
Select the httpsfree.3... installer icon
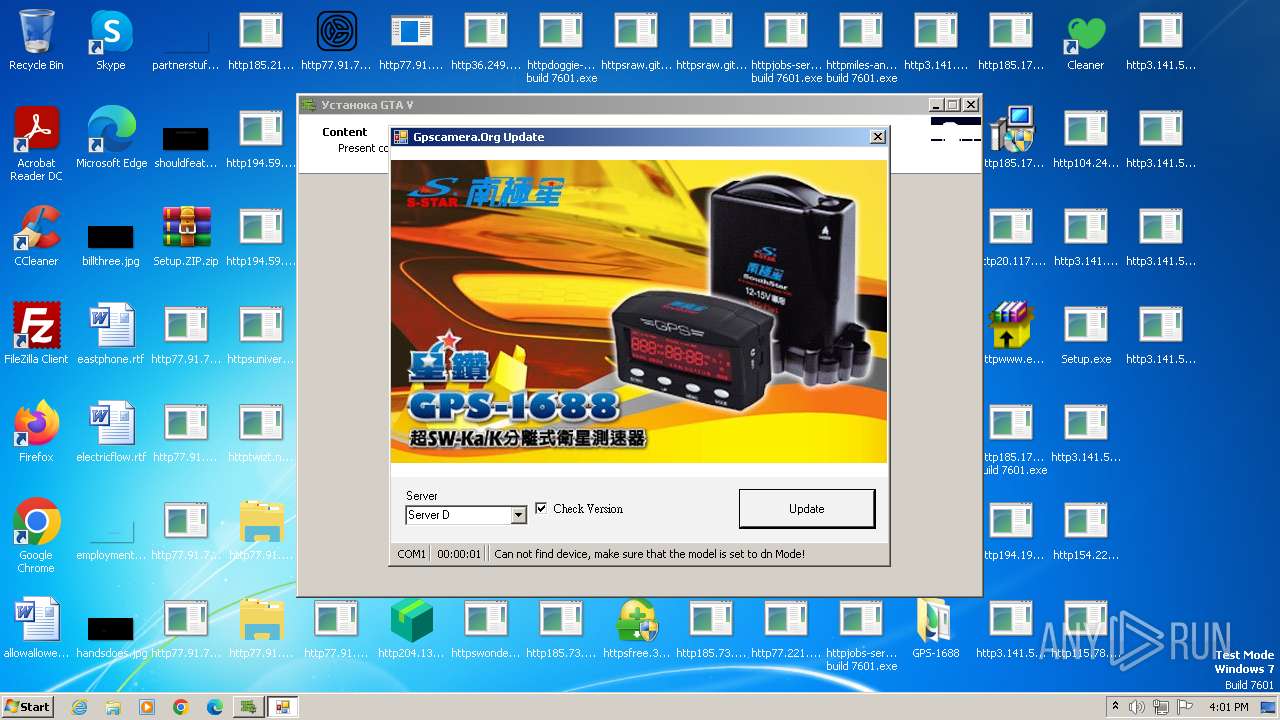click(636, 629)
